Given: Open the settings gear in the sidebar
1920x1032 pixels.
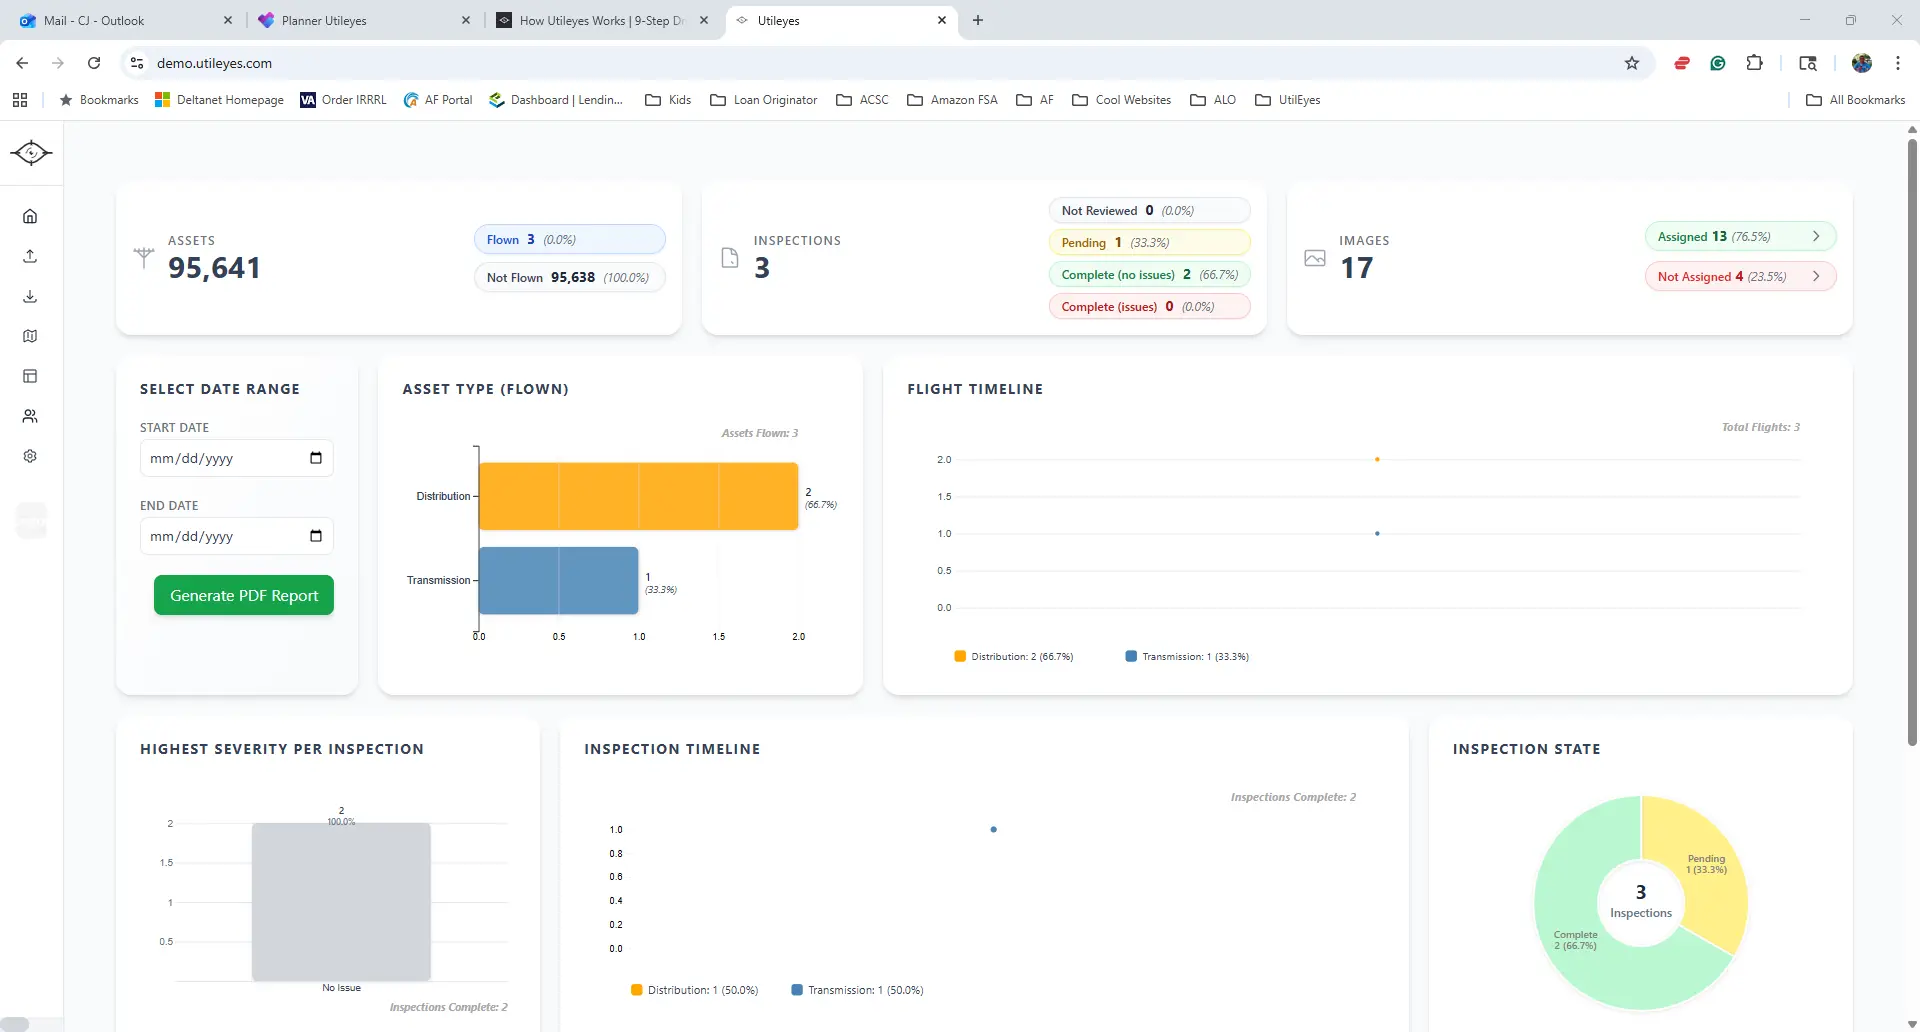Looking at the screenshot, I should click(x=30, y=456).
